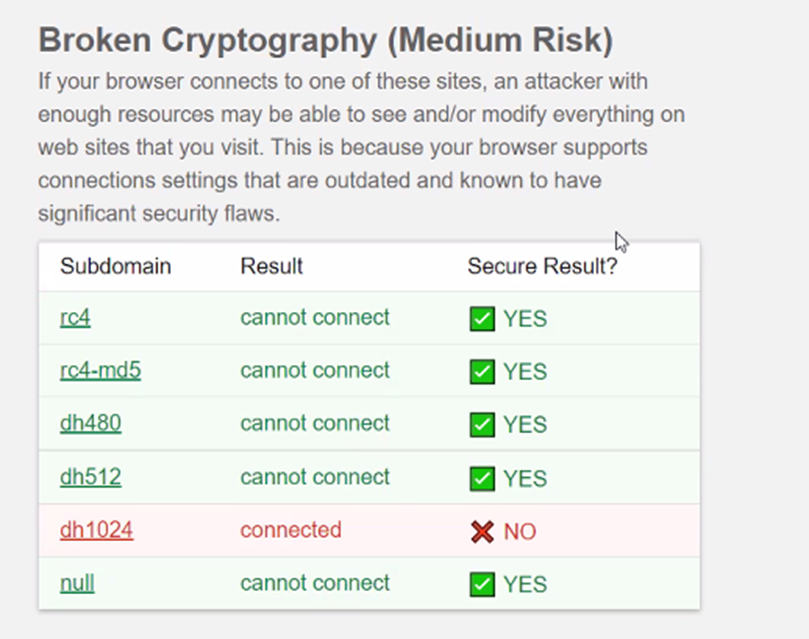Click the green checkmark in the dh512 row

(481, 477)
